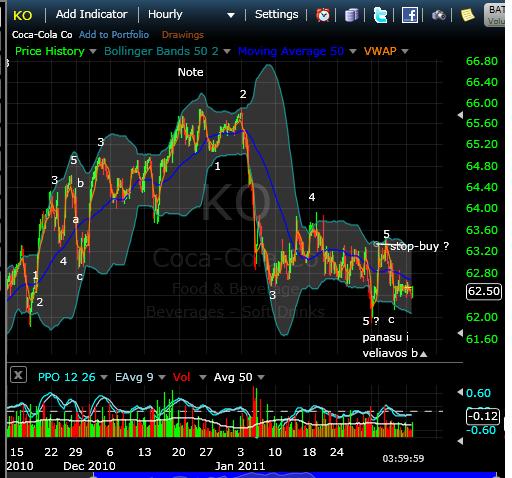Viewport: 512px width, 478px height.
Task: Click the camera snapshot icon
Action: (438, 15)
